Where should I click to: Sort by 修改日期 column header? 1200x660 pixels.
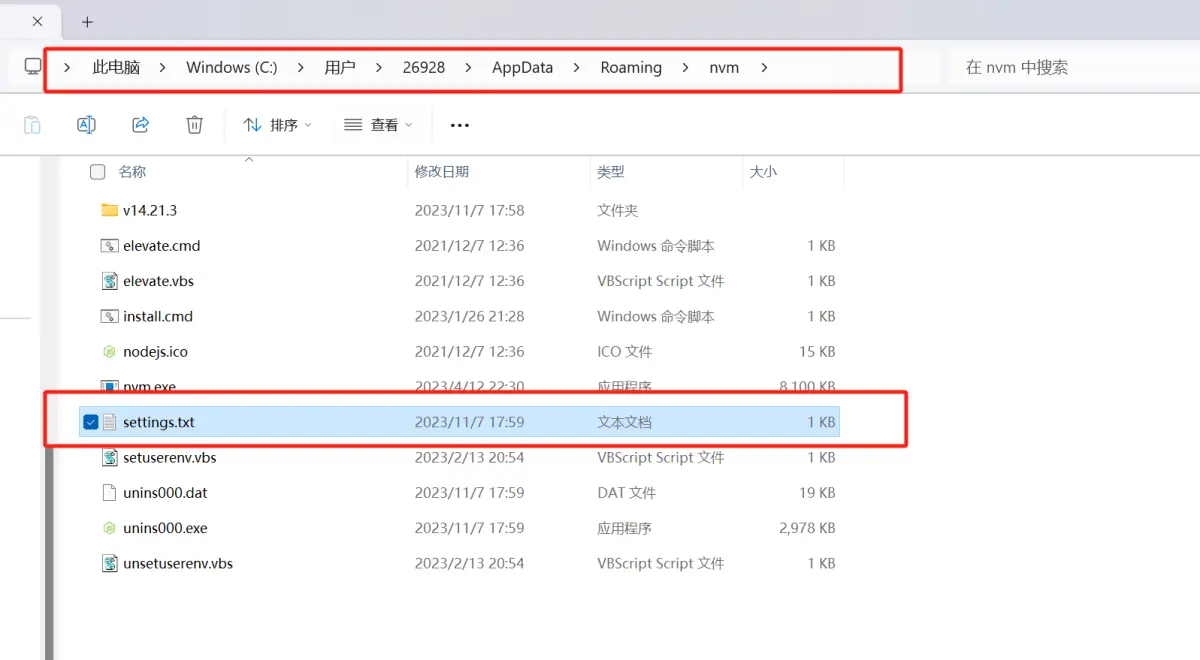coord(442,172)
